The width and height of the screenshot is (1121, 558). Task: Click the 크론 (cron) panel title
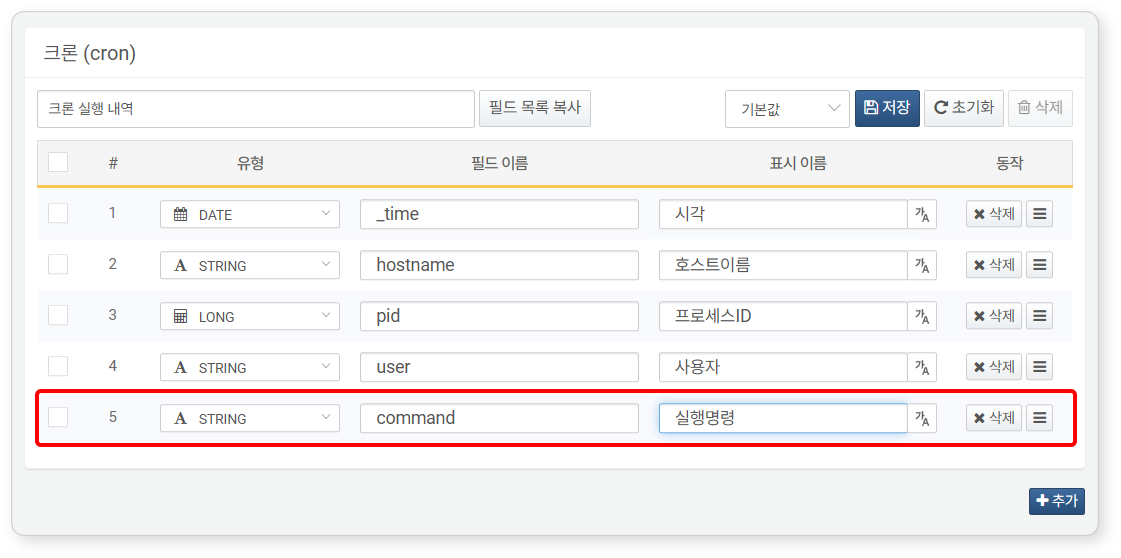pyautogui.click(x=90, y=54)
